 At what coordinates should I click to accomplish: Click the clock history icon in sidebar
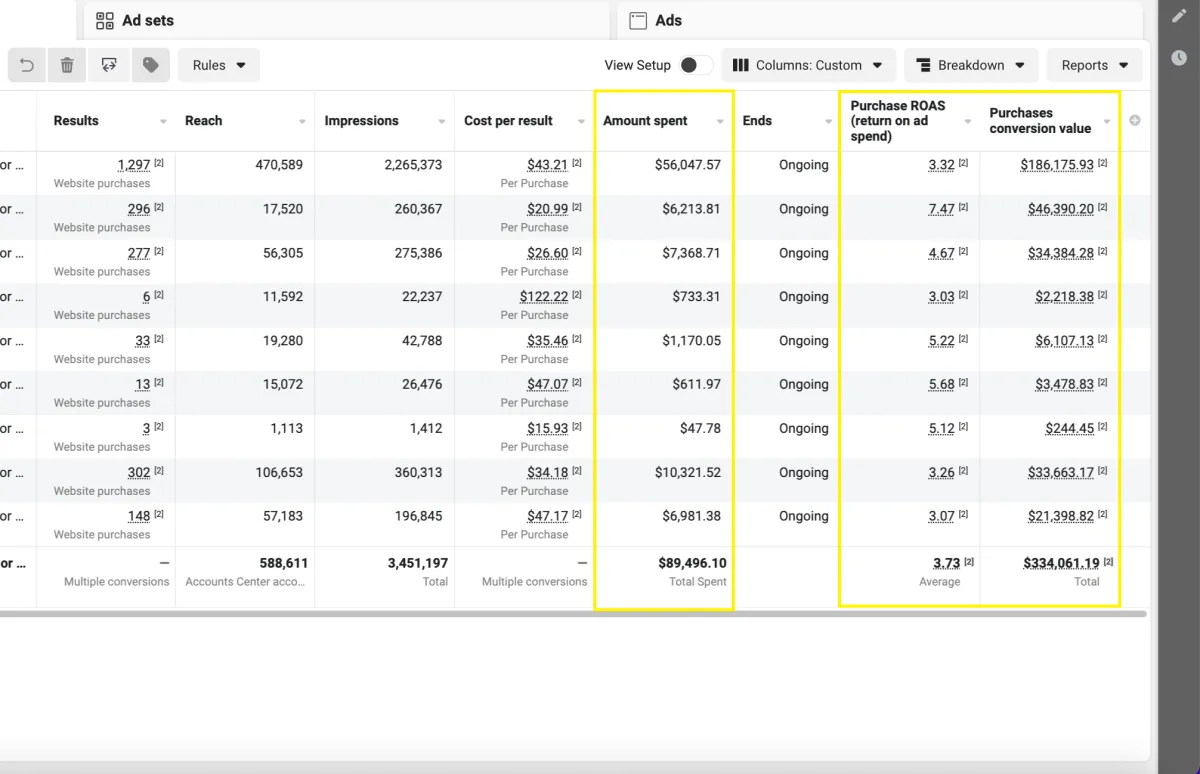point(1179,58)
